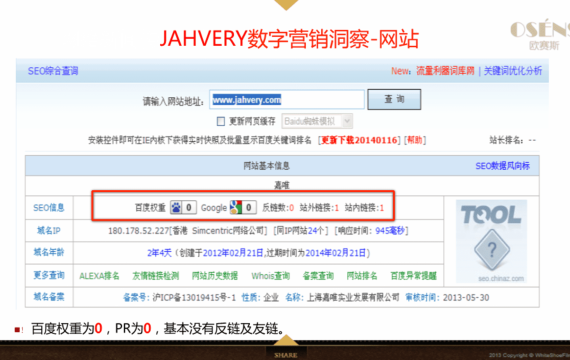Open the Whois查询 link

[x=270, y=276]
